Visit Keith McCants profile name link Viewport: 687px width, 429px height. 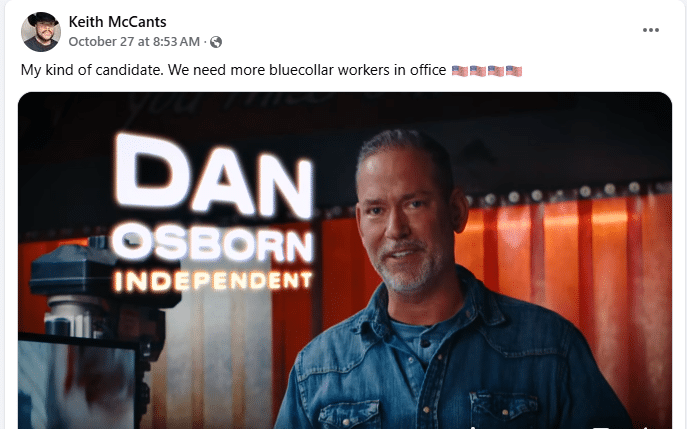[x=117, y=21]
